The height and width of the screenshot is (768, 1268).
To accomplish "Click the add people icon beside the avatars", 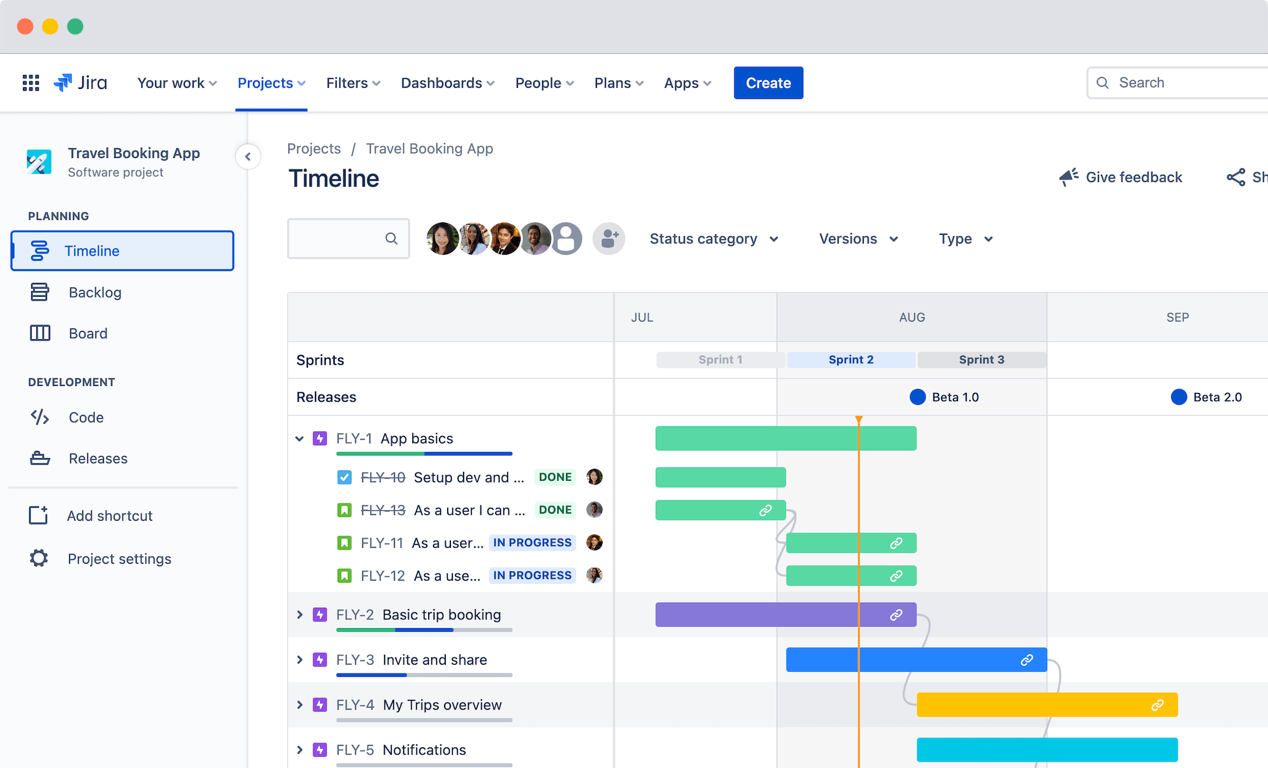I will 608,238.
